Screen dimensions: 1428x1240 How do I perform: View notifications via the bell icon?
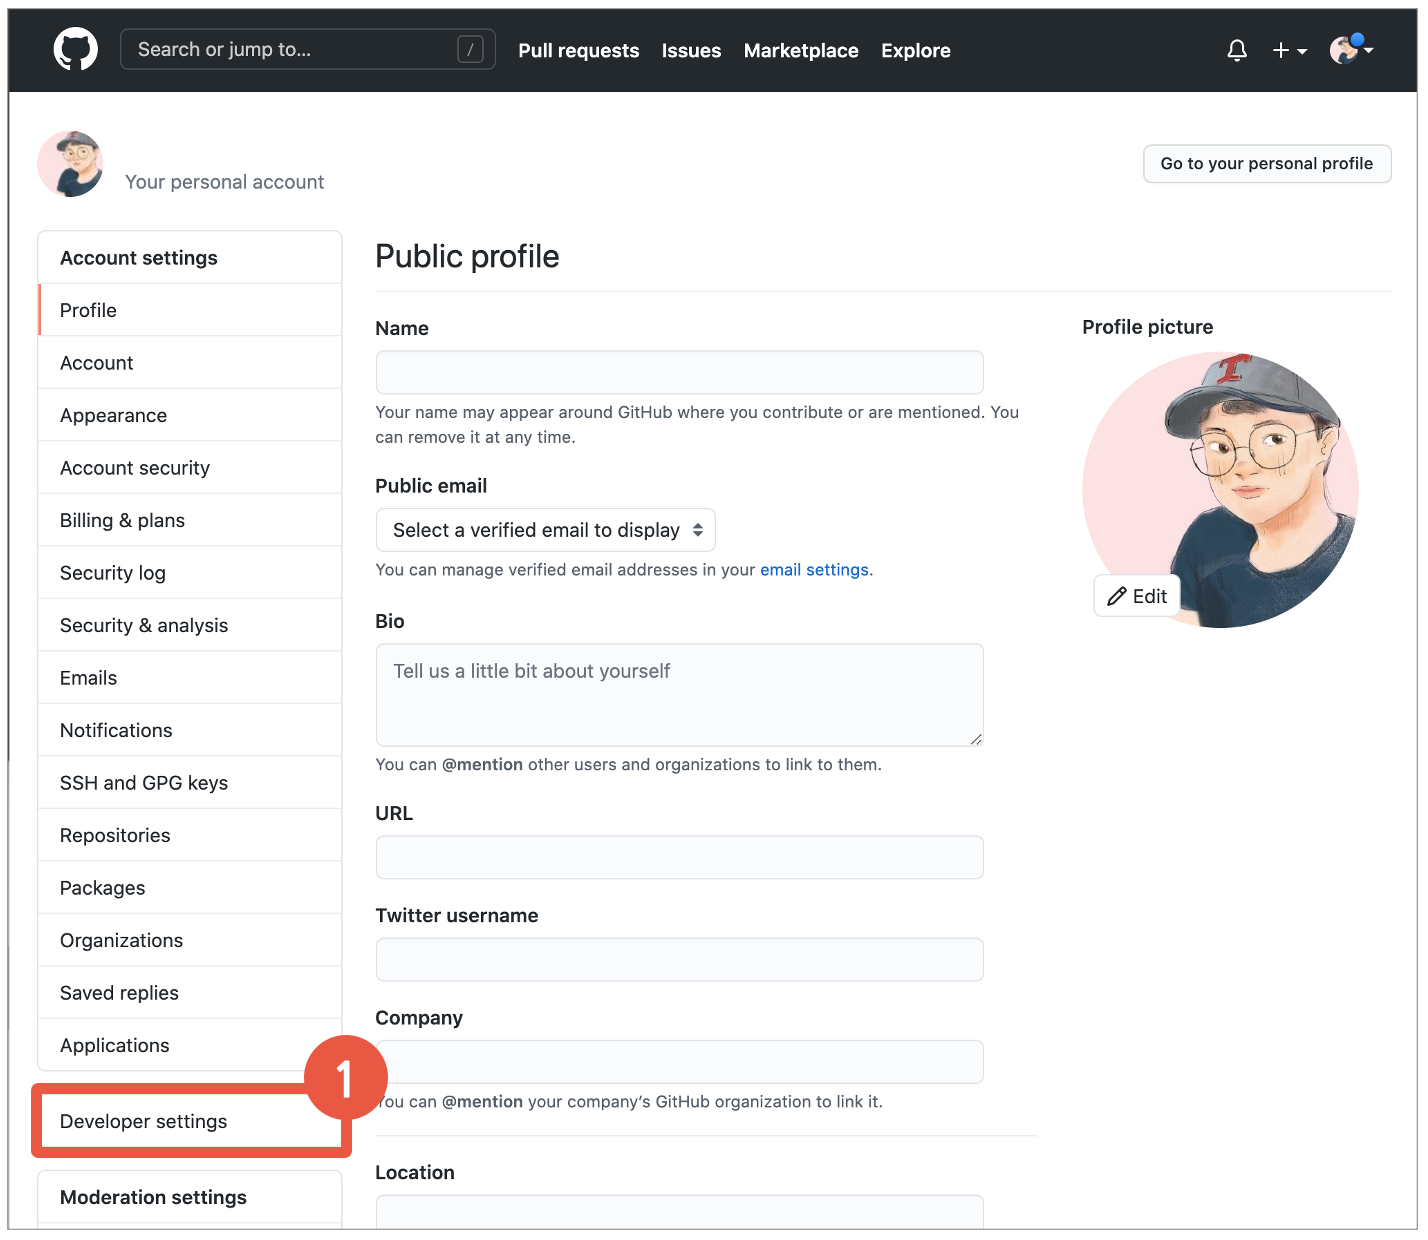[1237, 50]
